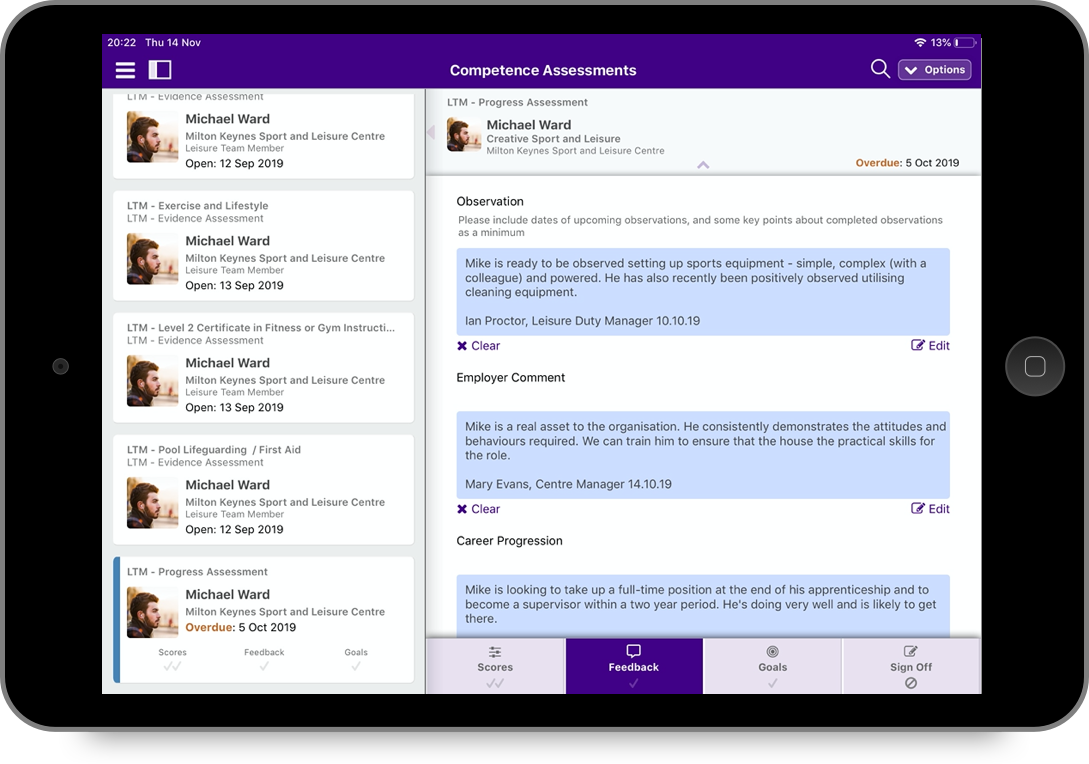This screenshot has width=1089, height=764.
Task: Select the LTM - Progress Assessment card
Action: (263, 620)
